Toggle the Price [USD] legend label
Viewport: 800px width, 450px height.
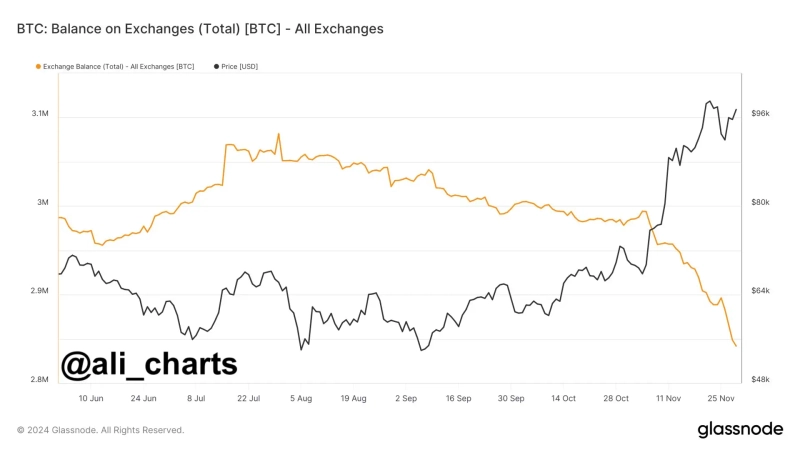pyautogui.click(x=240, y=66)
